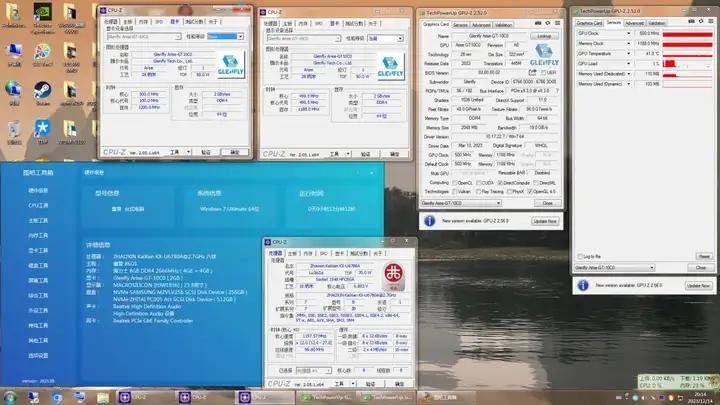
Task: Open the 工具 dropdown arrow in the Zhaoxin CPU-Z window
Action: [353, 383]
